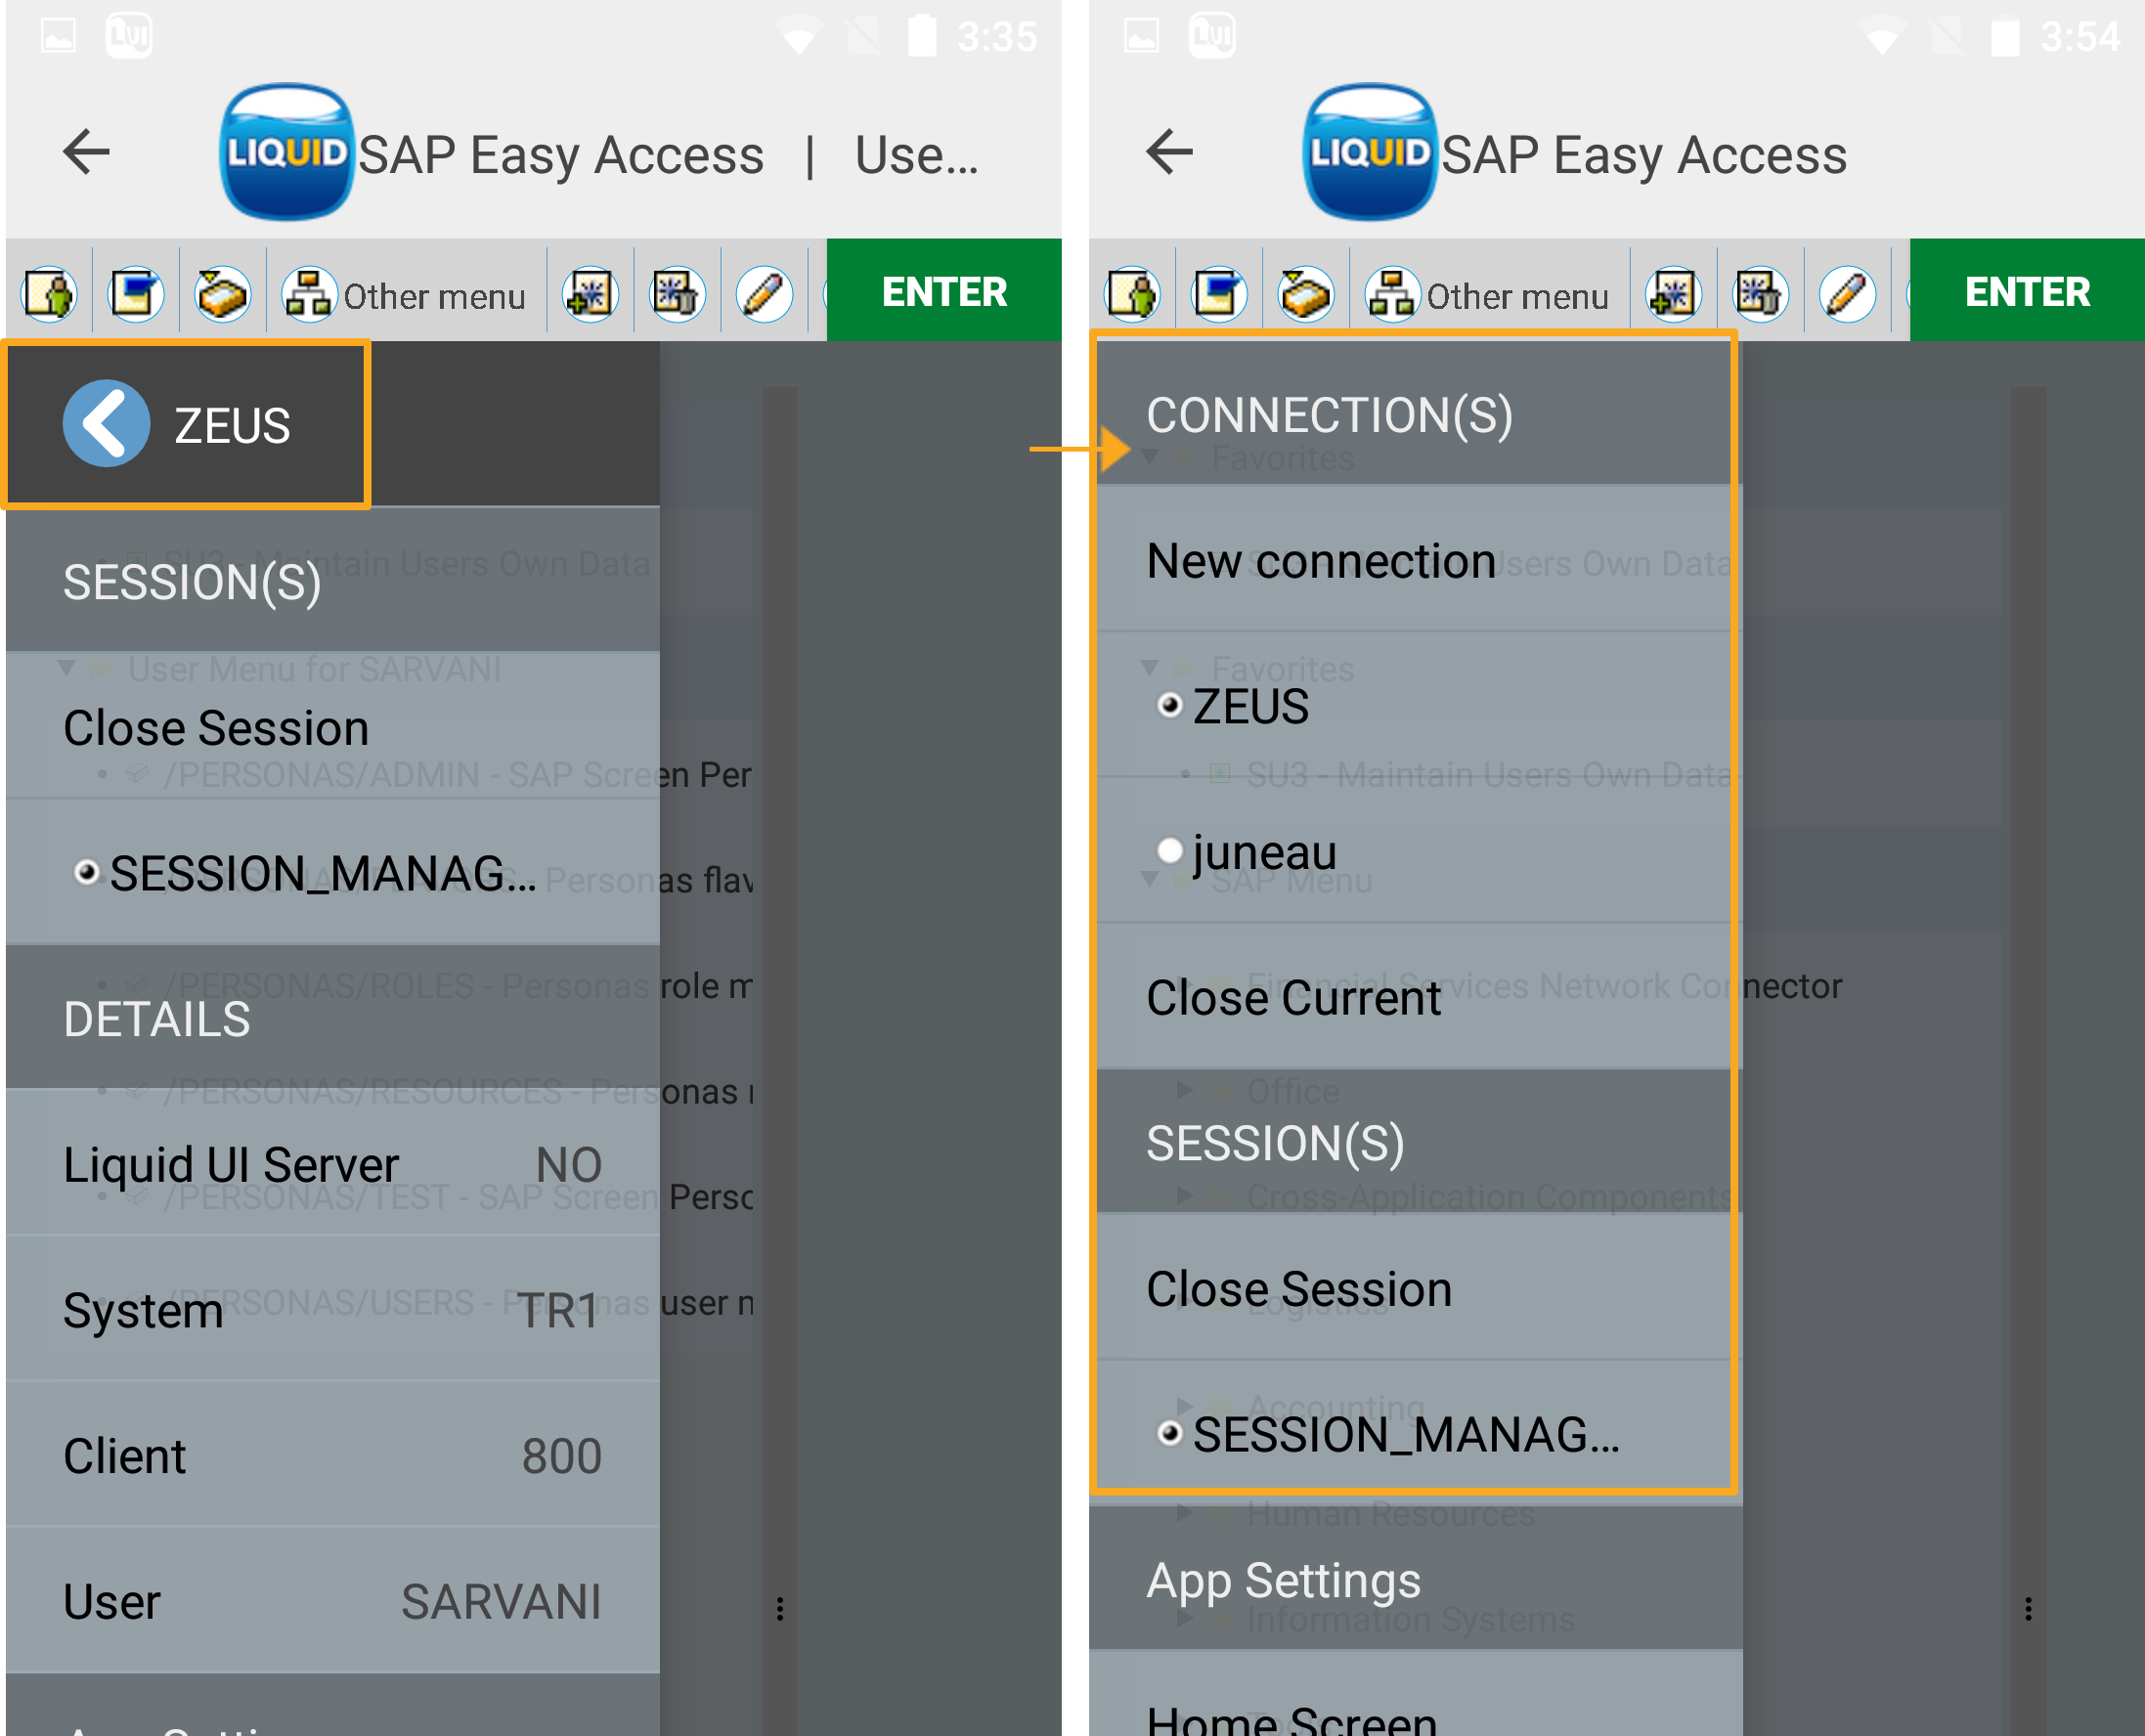Click User menu icon in right toolbar

[x=1133, y=294]
